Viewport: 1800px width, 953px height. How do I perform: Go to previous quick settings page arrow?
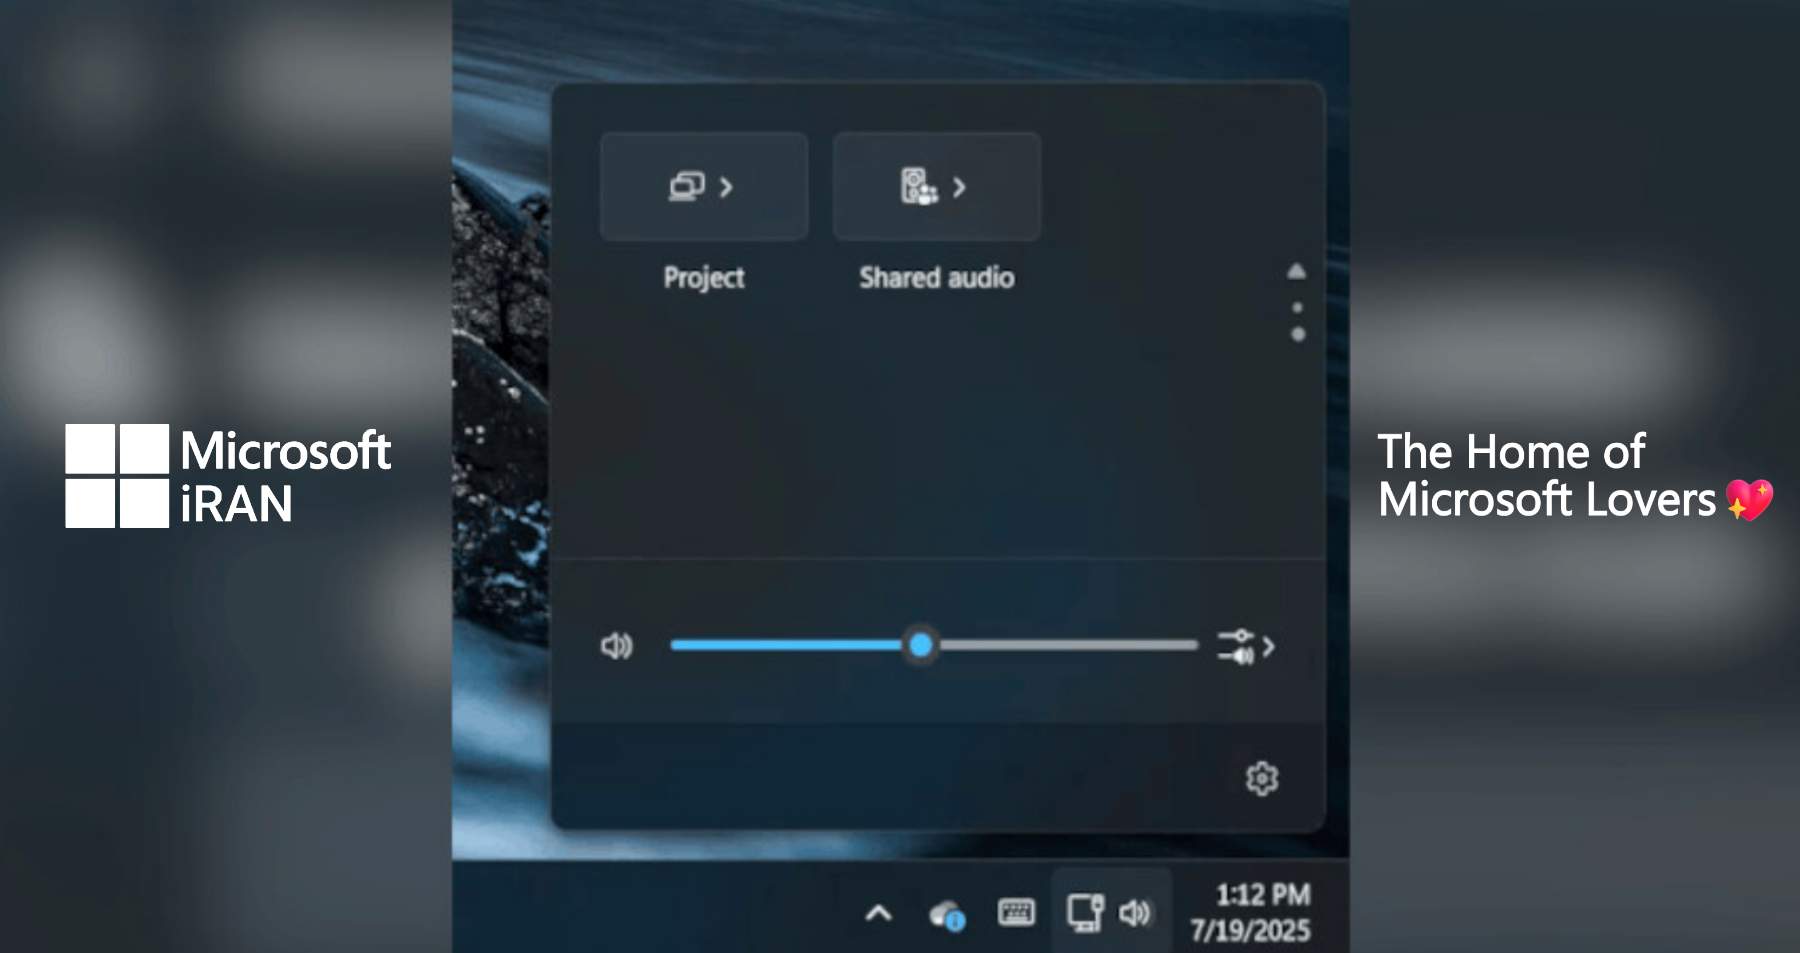[x=1297, y=271]
